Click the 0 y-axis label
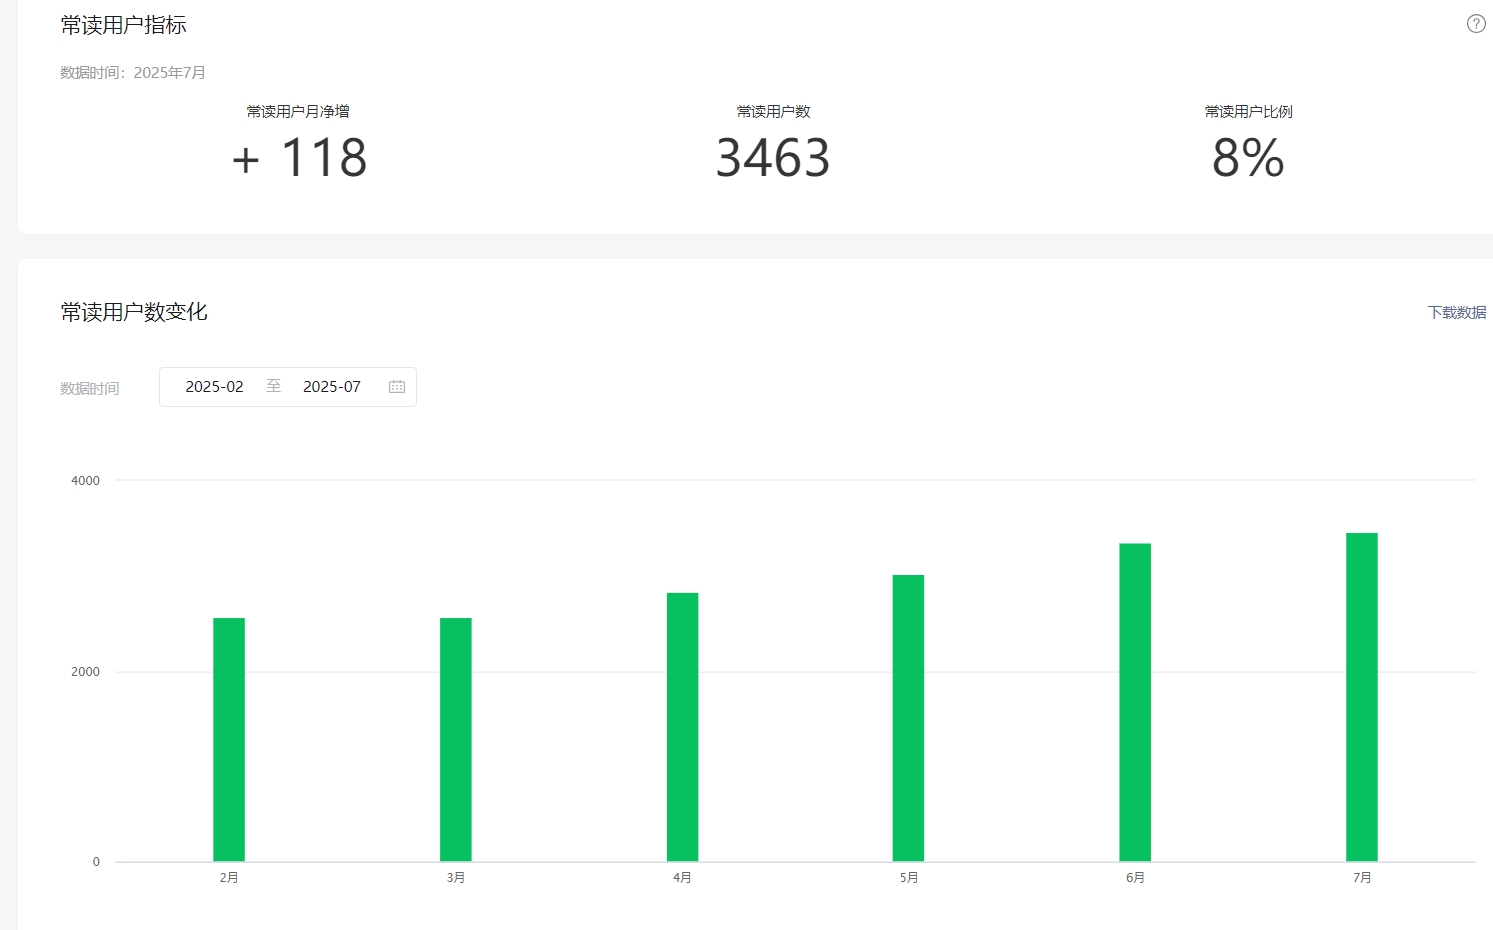 tap(96, 862)
